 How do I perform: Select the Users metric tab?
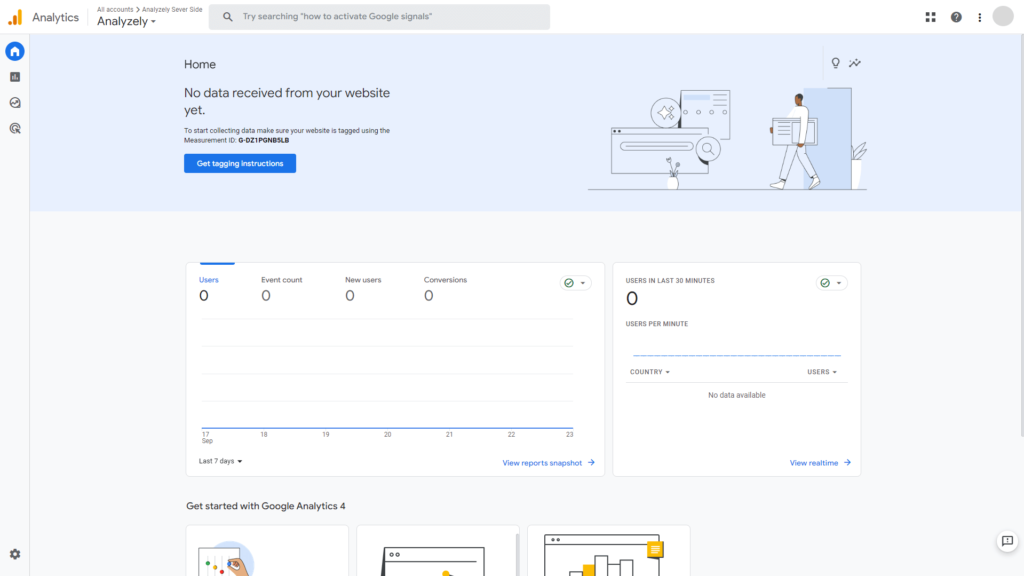(x=209, y=288)
